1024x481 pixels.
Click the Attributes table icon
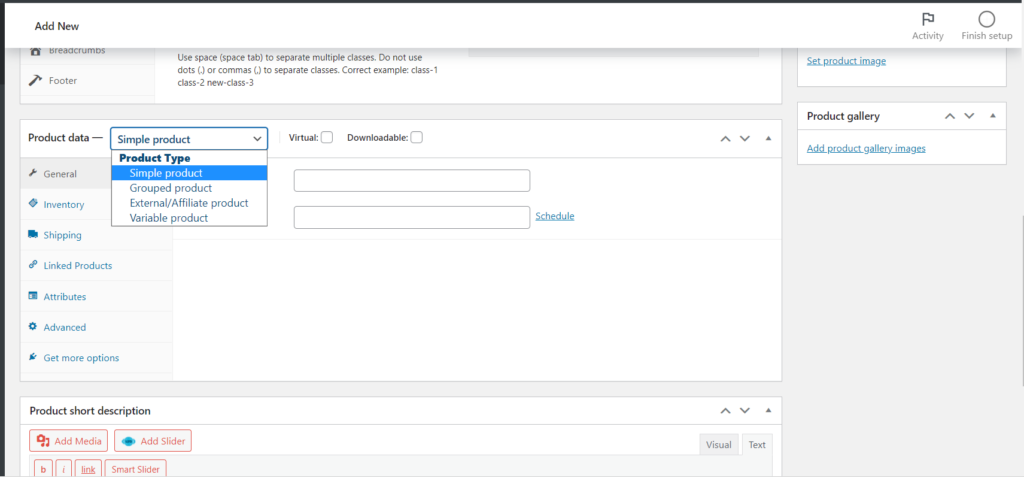34,297
